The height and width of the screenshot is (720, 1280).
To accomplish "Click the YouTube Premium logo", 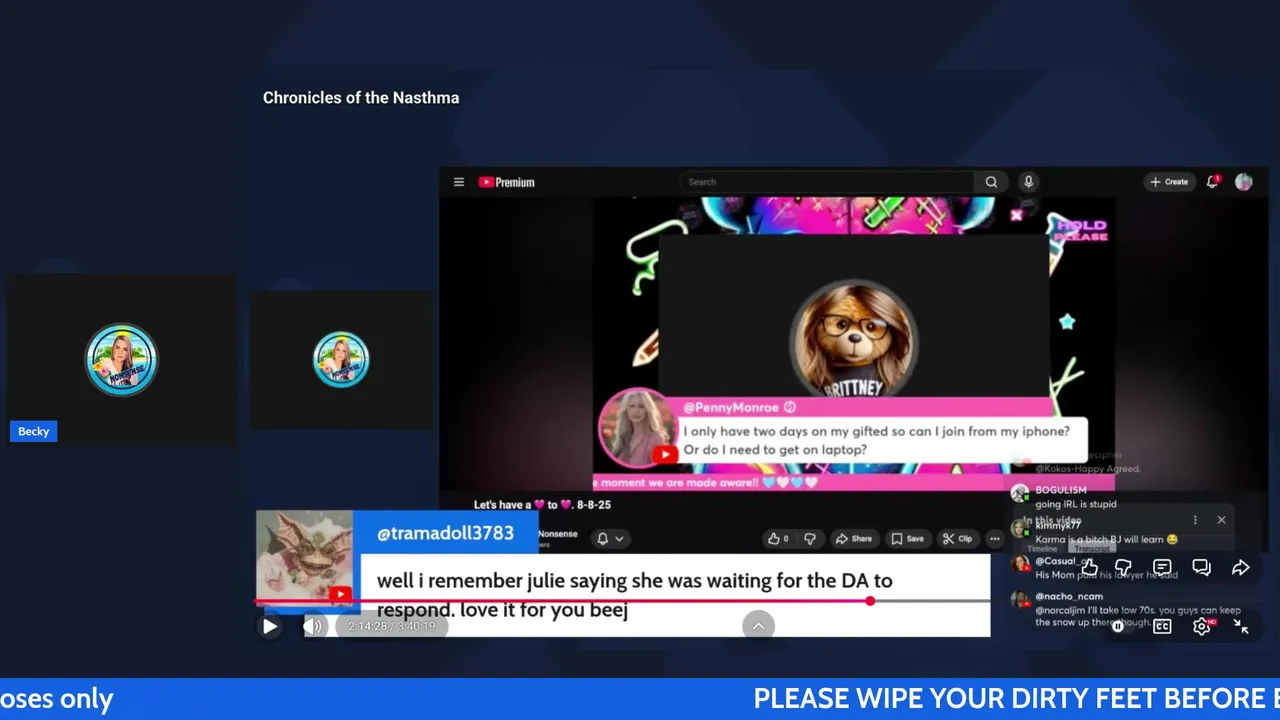I will coord(506,182).
